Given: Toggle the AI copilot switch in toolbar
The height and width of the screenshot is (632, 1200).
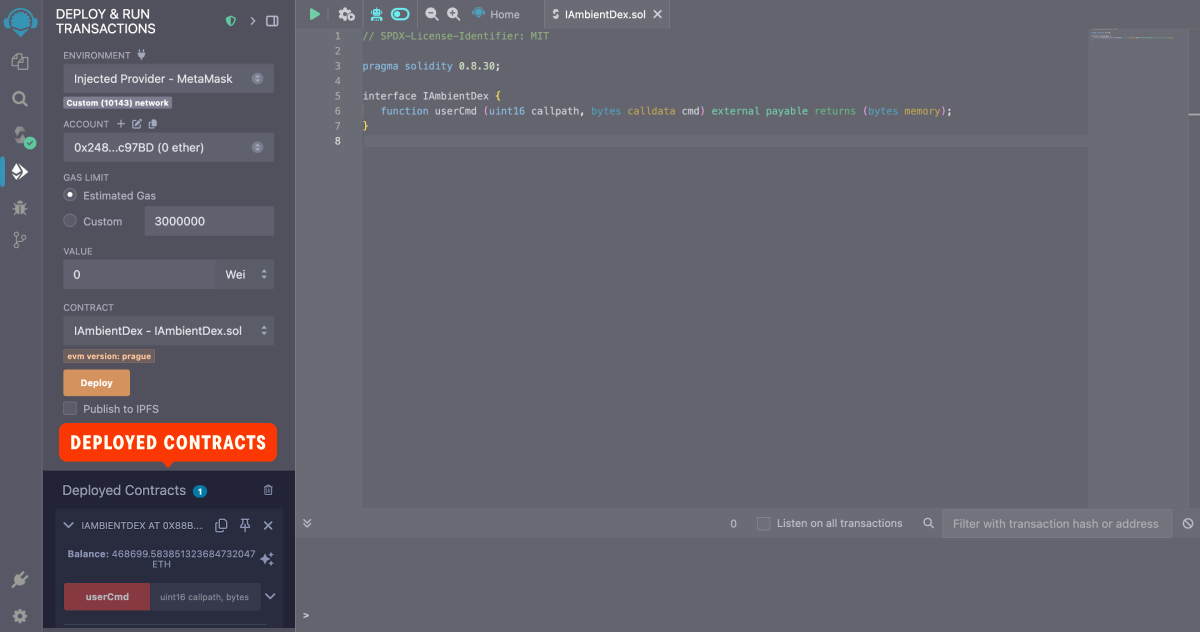Looking at the screenshot, I should (400, 14).
